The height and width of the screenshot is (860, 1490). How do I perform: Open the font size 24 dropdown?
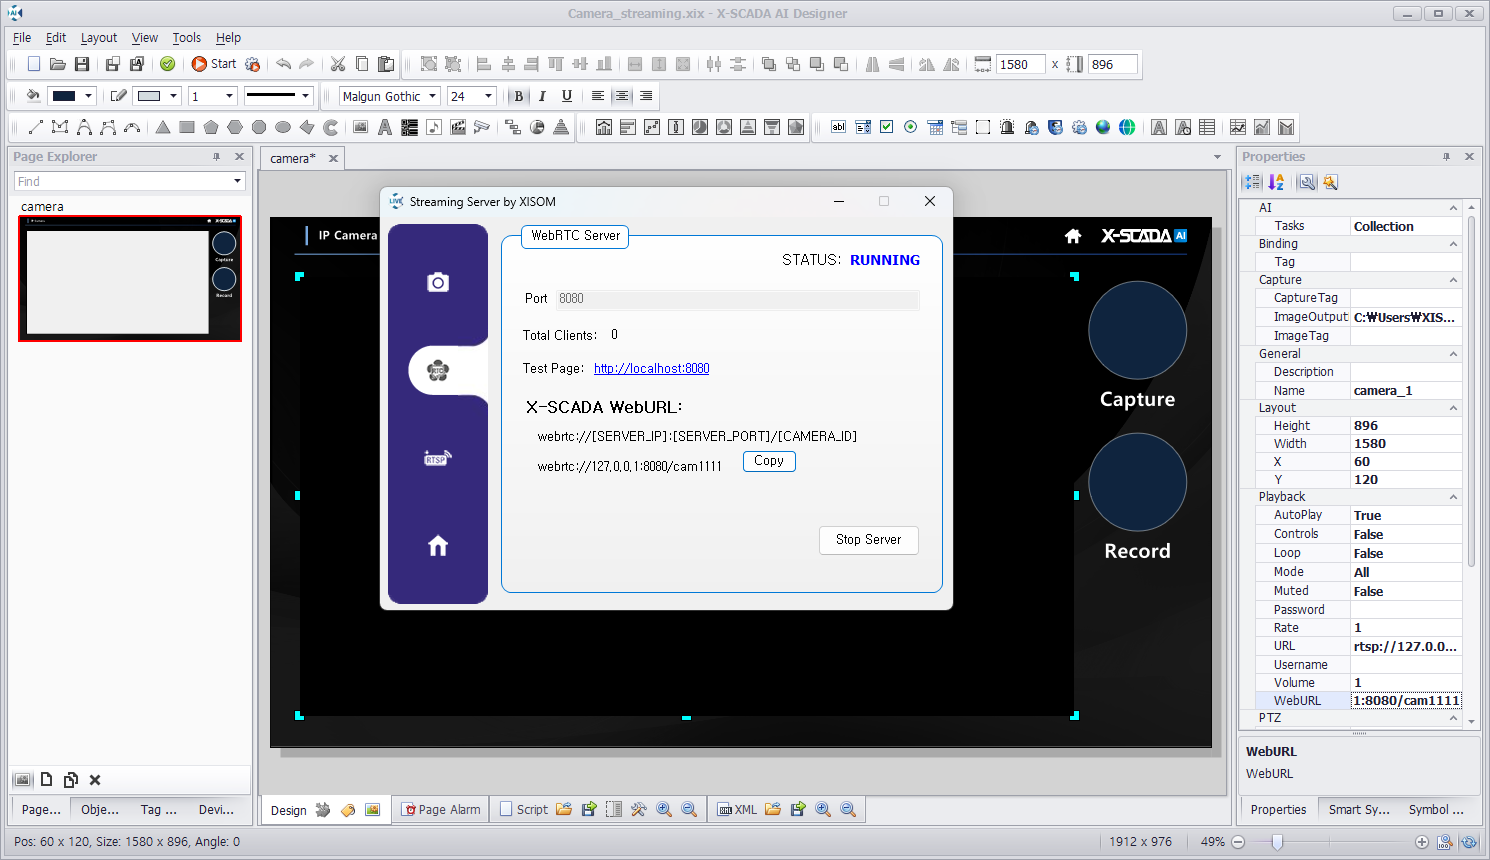pos(488,96)
